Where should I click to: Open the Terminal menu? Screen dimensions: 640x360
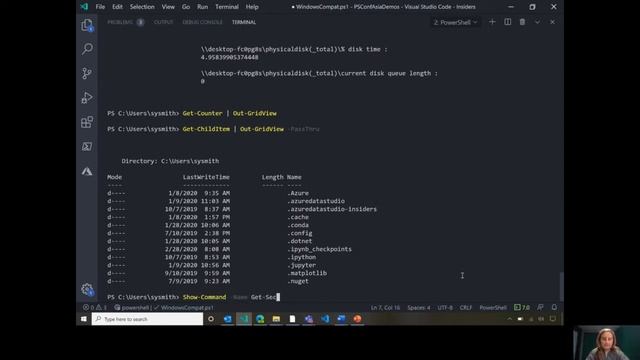[227, 7]
